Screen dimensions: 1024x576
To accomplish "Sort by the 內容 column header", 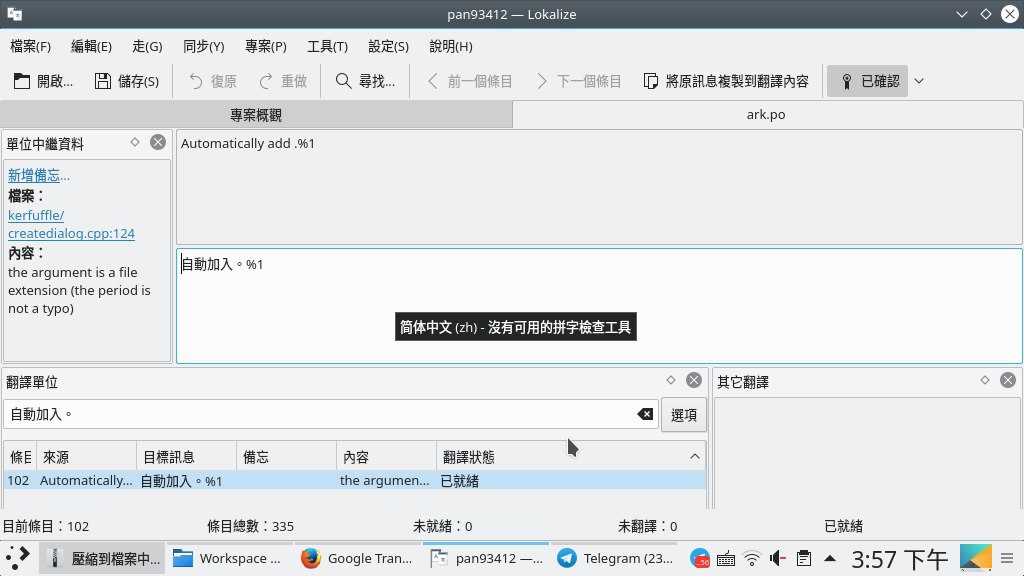I will coord(386,457).
